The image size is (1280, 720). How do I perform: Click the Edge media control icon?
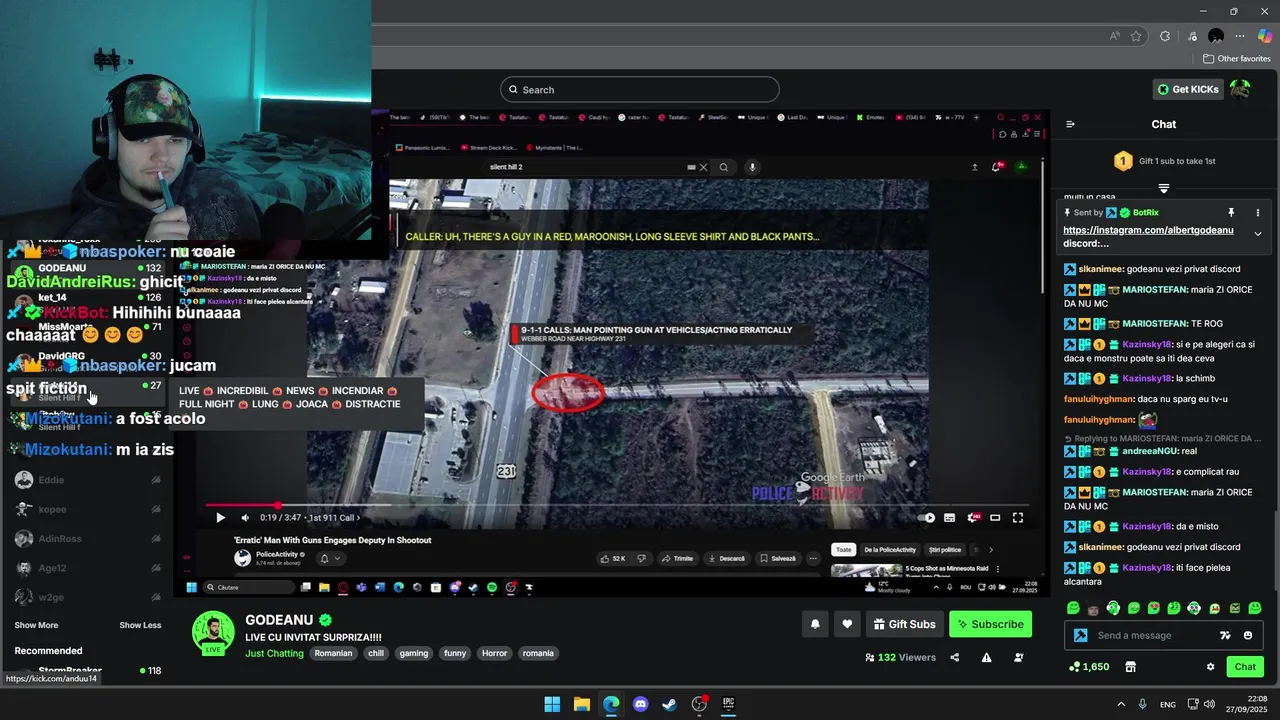click(1190, 36)
